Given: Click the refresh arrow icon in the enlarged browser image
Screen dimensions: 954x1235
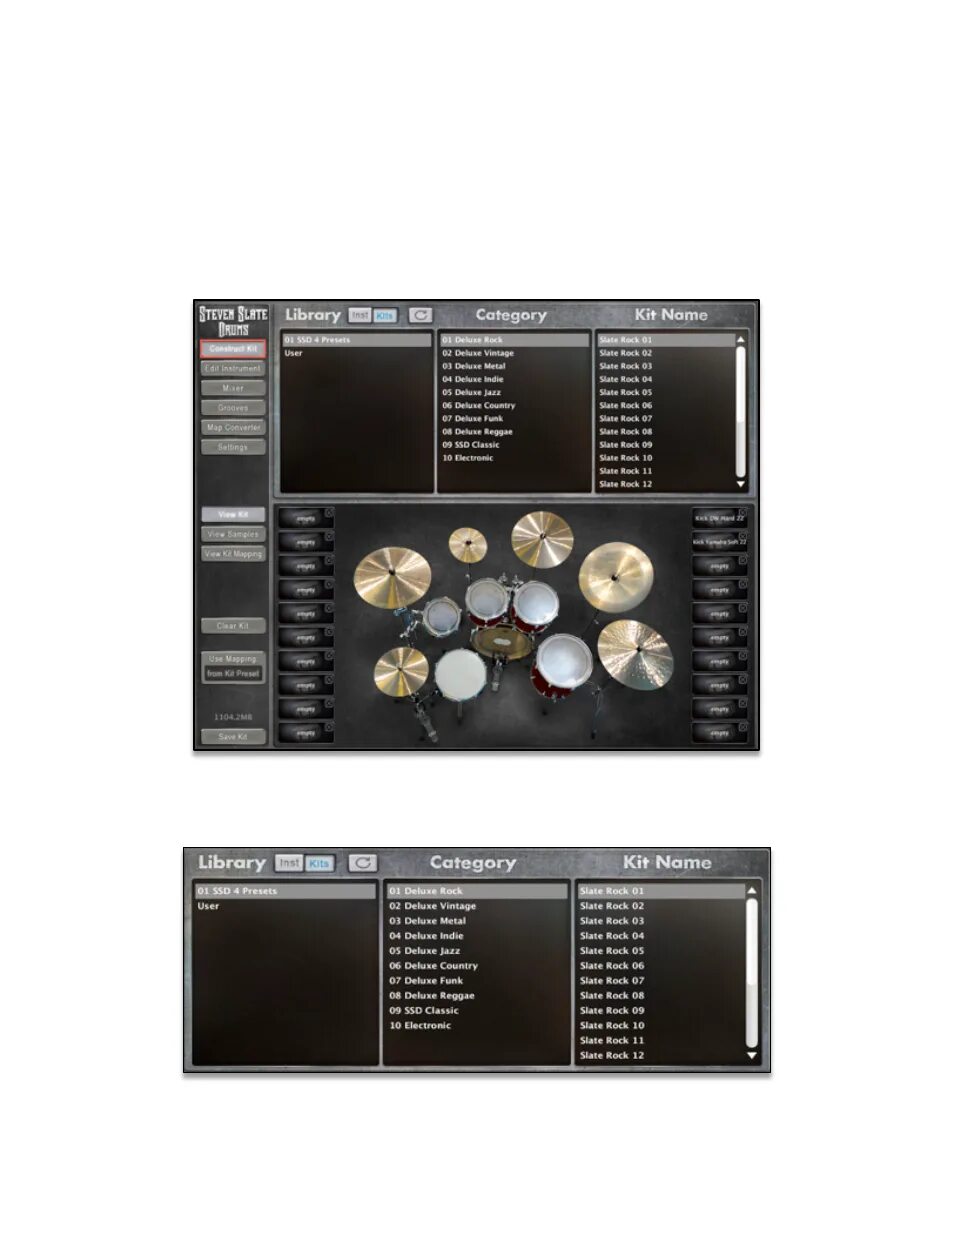Looking at the screenshot, I should 362,863.
